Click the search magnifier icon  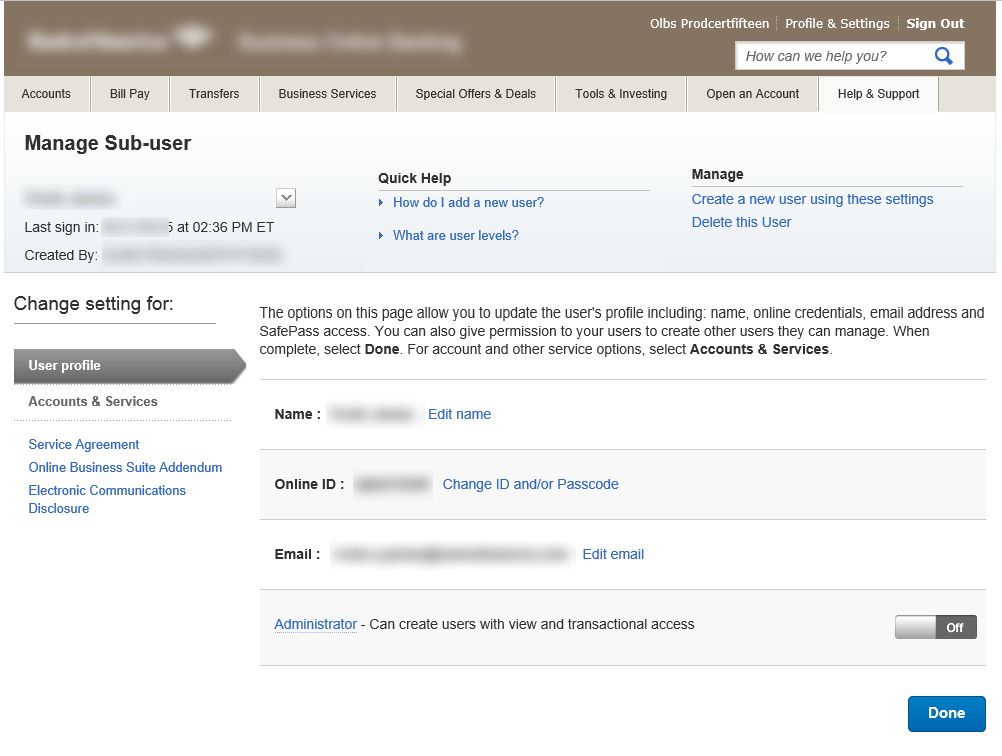pyautogui.click(x=943, y=56)
